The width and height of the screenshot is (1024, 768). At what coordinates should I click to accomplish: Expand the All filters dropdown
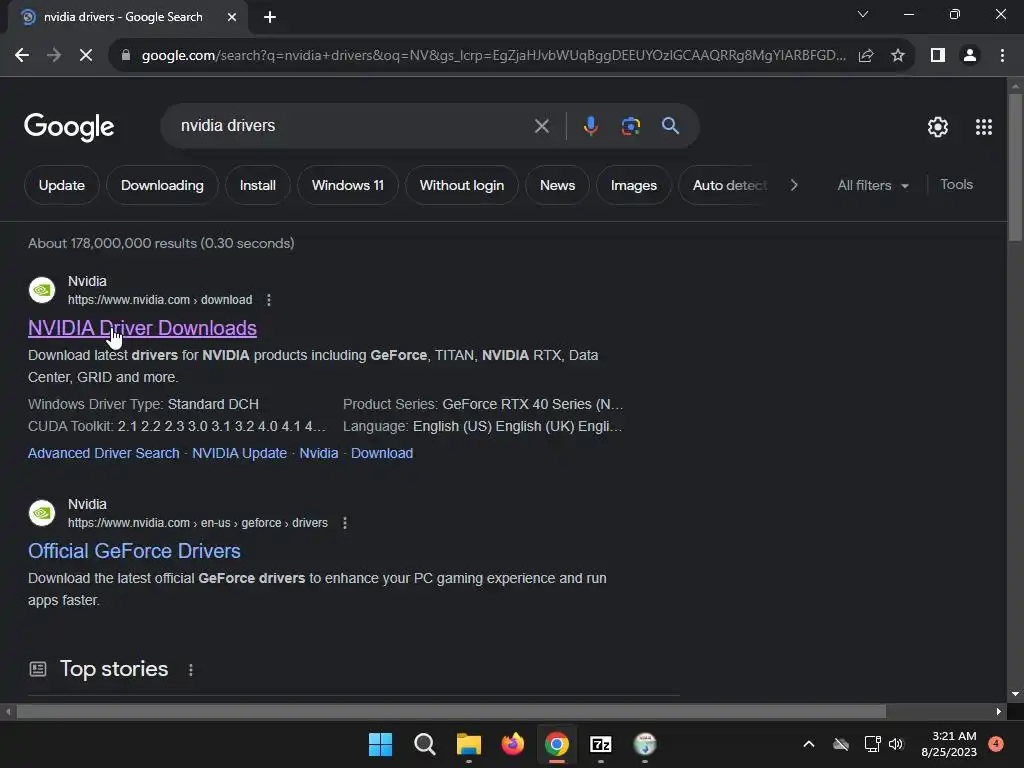click(872, 185)
